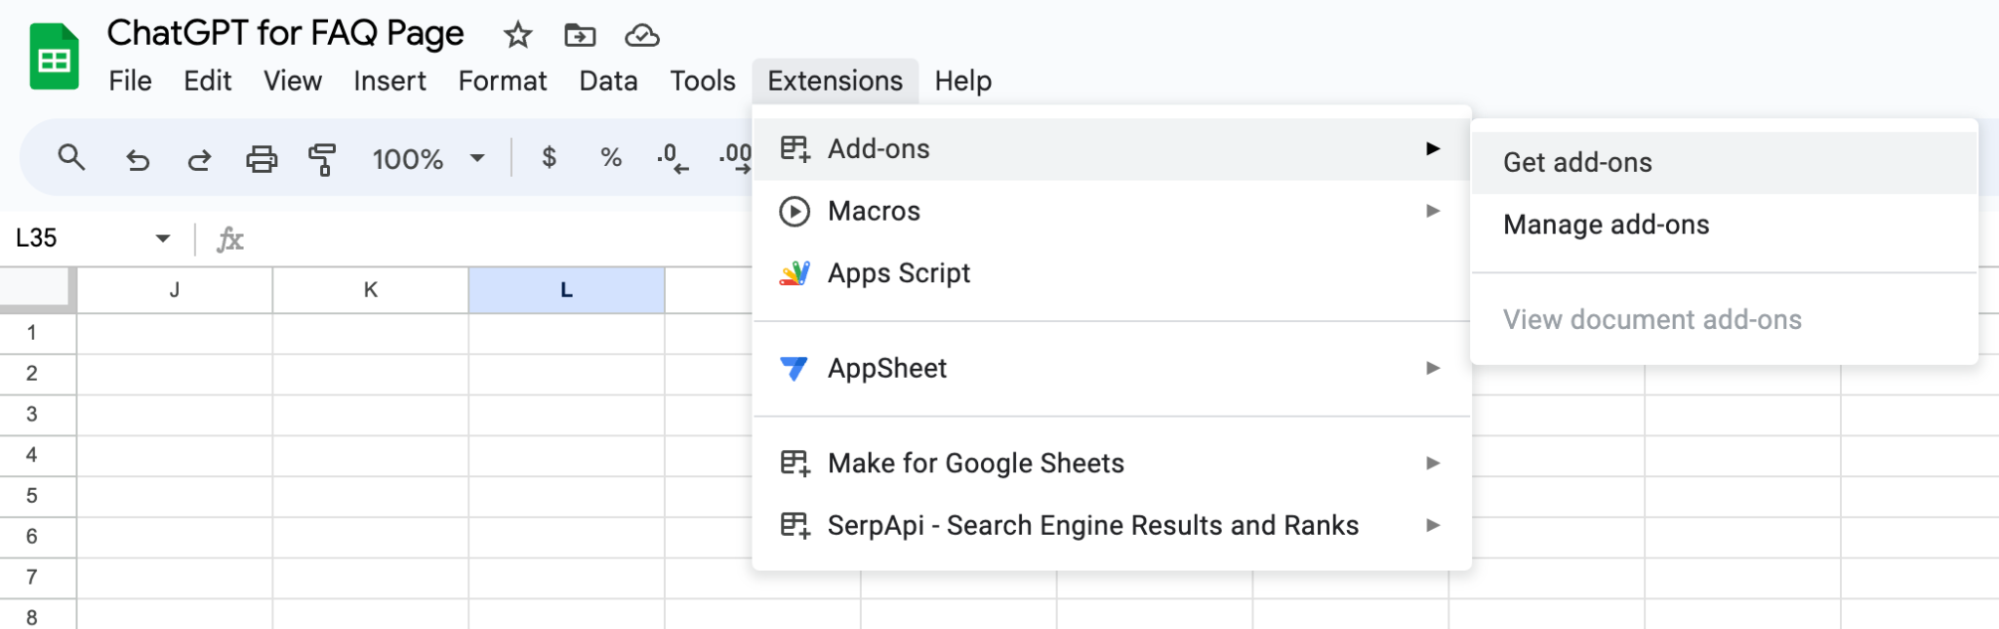Screen dimensions: 1999x629
Task: Select row 6 header
Action: point(38,537)
